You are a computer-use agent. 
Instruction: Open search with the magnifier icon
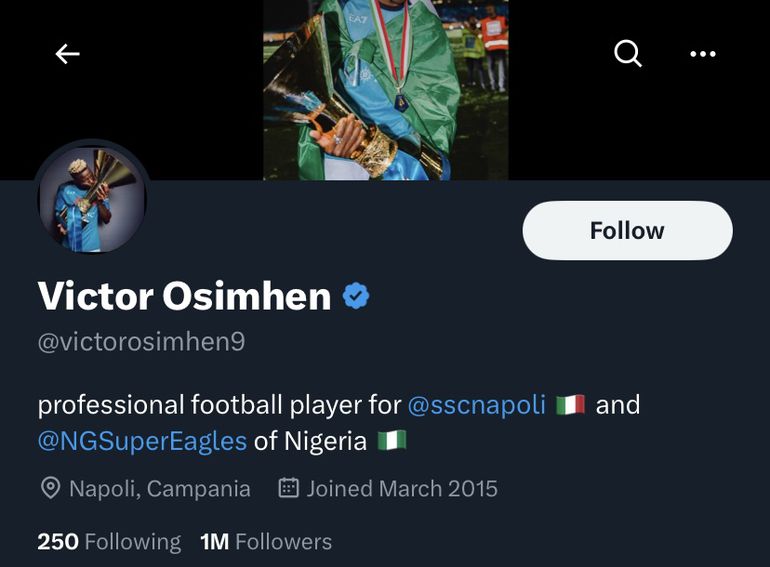tap(628, 53)
